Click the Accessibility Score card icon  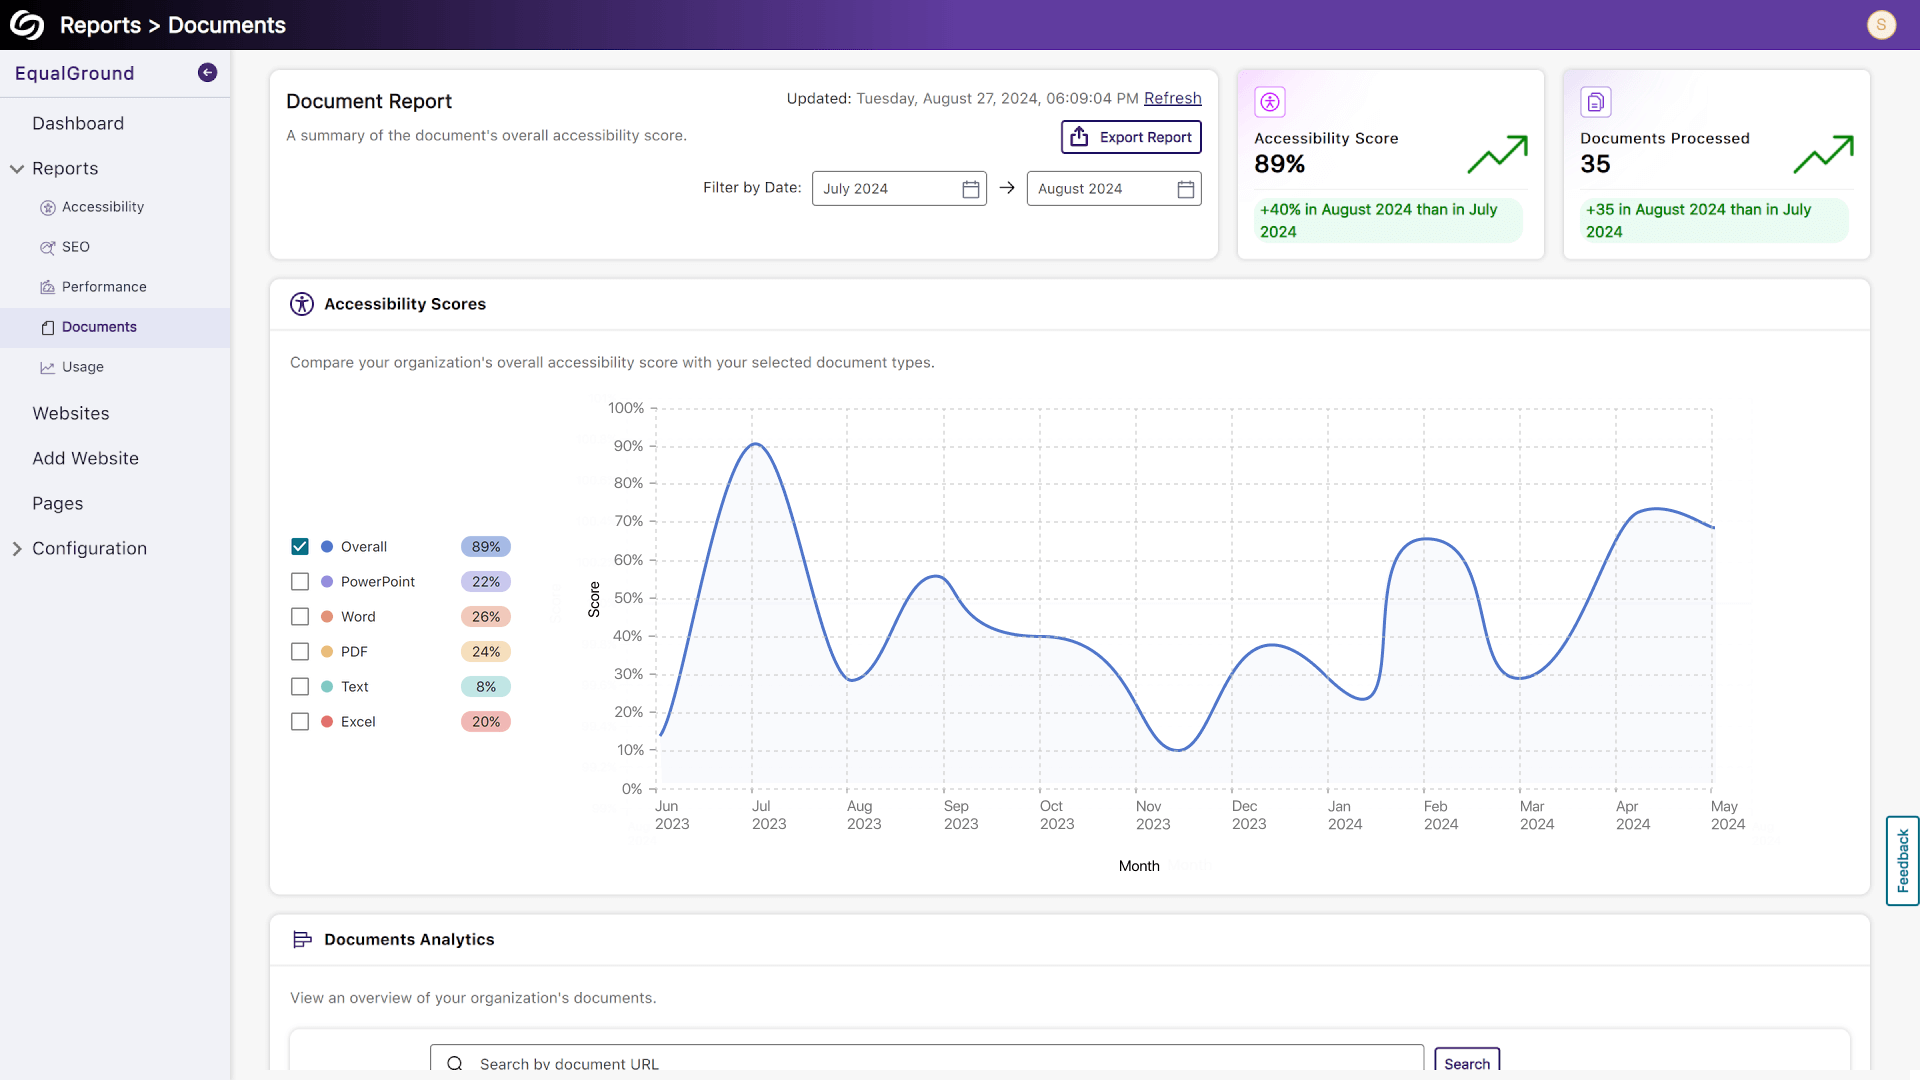pos(1270,102)
